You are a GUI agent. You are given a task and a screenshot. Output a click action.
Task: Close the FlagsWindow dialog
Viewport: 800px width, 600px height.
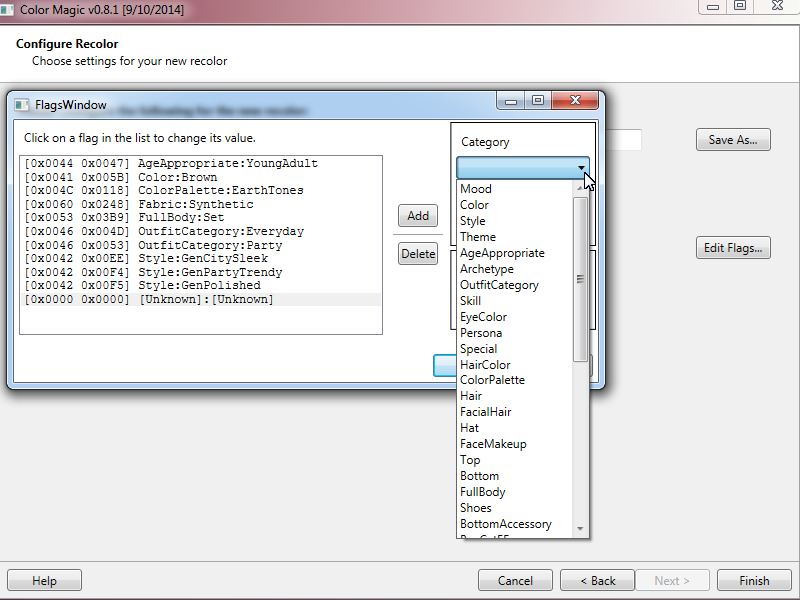pos(575,100)
